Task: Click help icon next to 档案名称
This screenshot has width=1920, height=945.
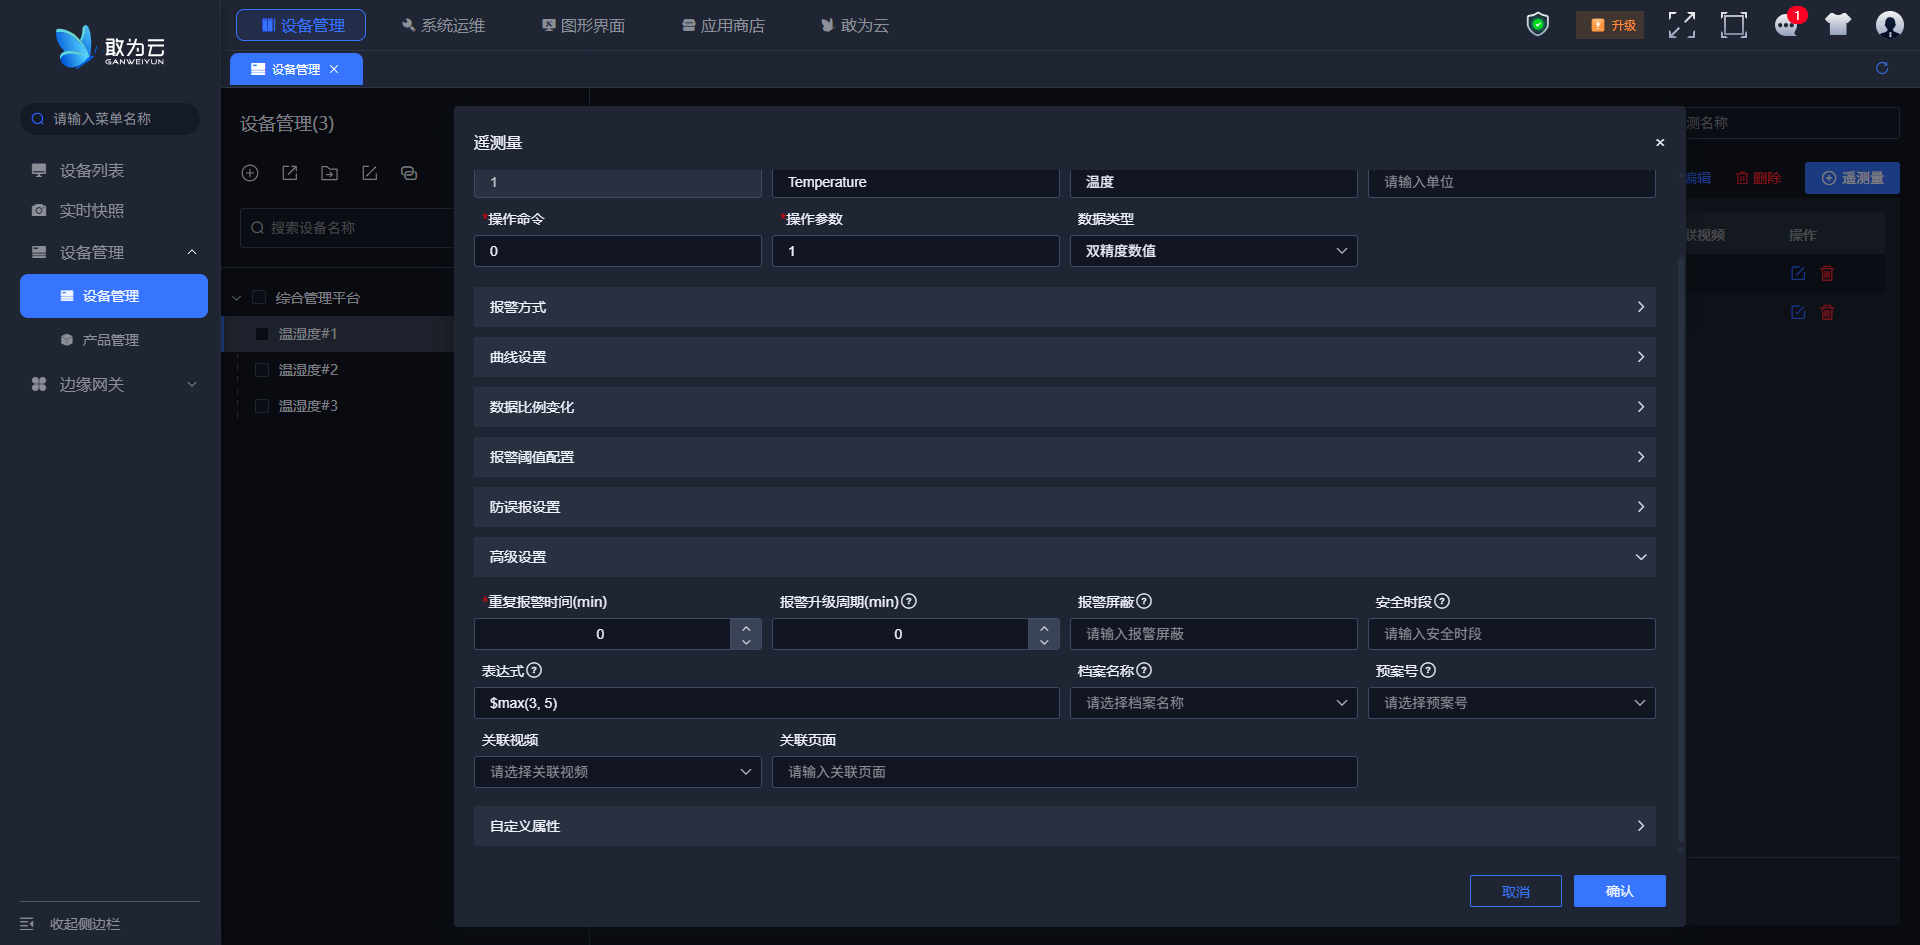Action: [x=1144, y=670]
